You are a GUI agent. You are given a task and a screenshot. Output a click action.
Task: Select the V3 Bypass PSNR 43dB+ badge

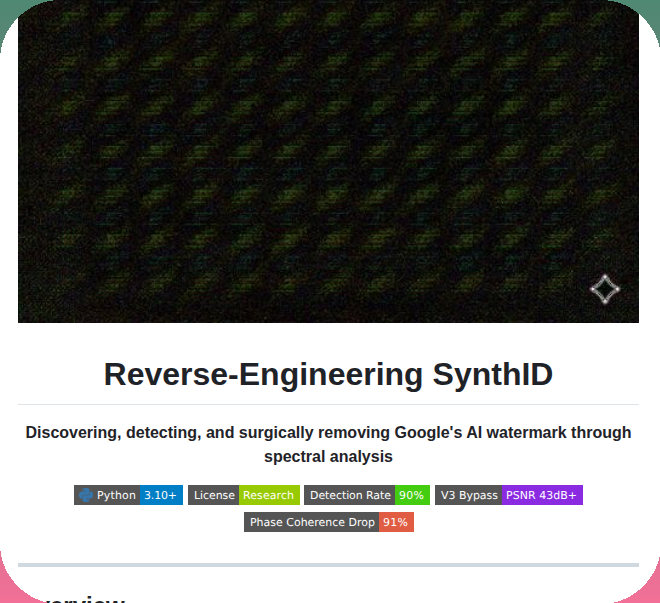(x=508, y=495)
